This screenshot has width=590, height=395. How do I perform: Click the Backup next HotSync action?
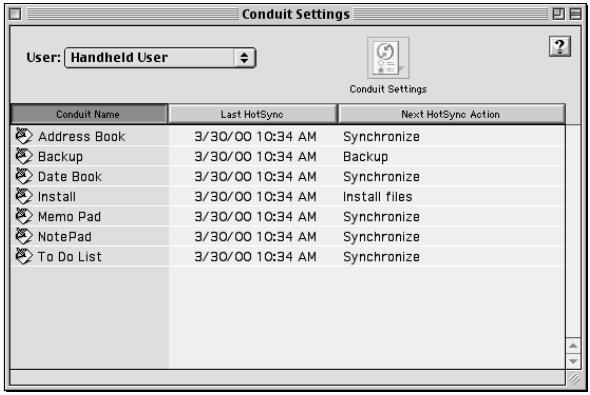pyautogui.click(x=365, y=157)
